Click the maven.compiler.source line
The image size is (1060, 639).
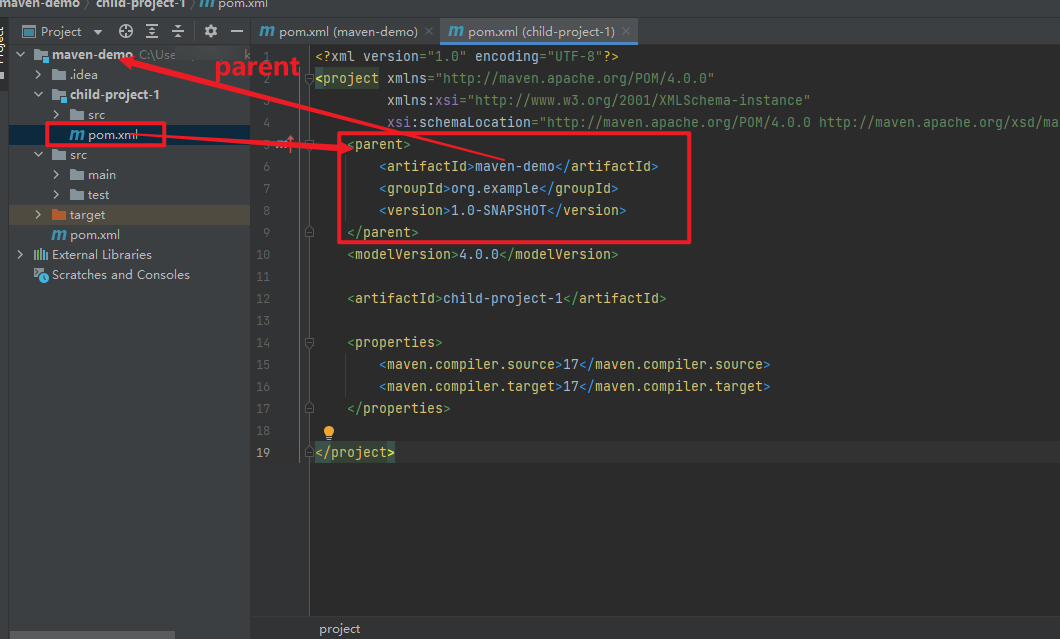tap(575, 364)
